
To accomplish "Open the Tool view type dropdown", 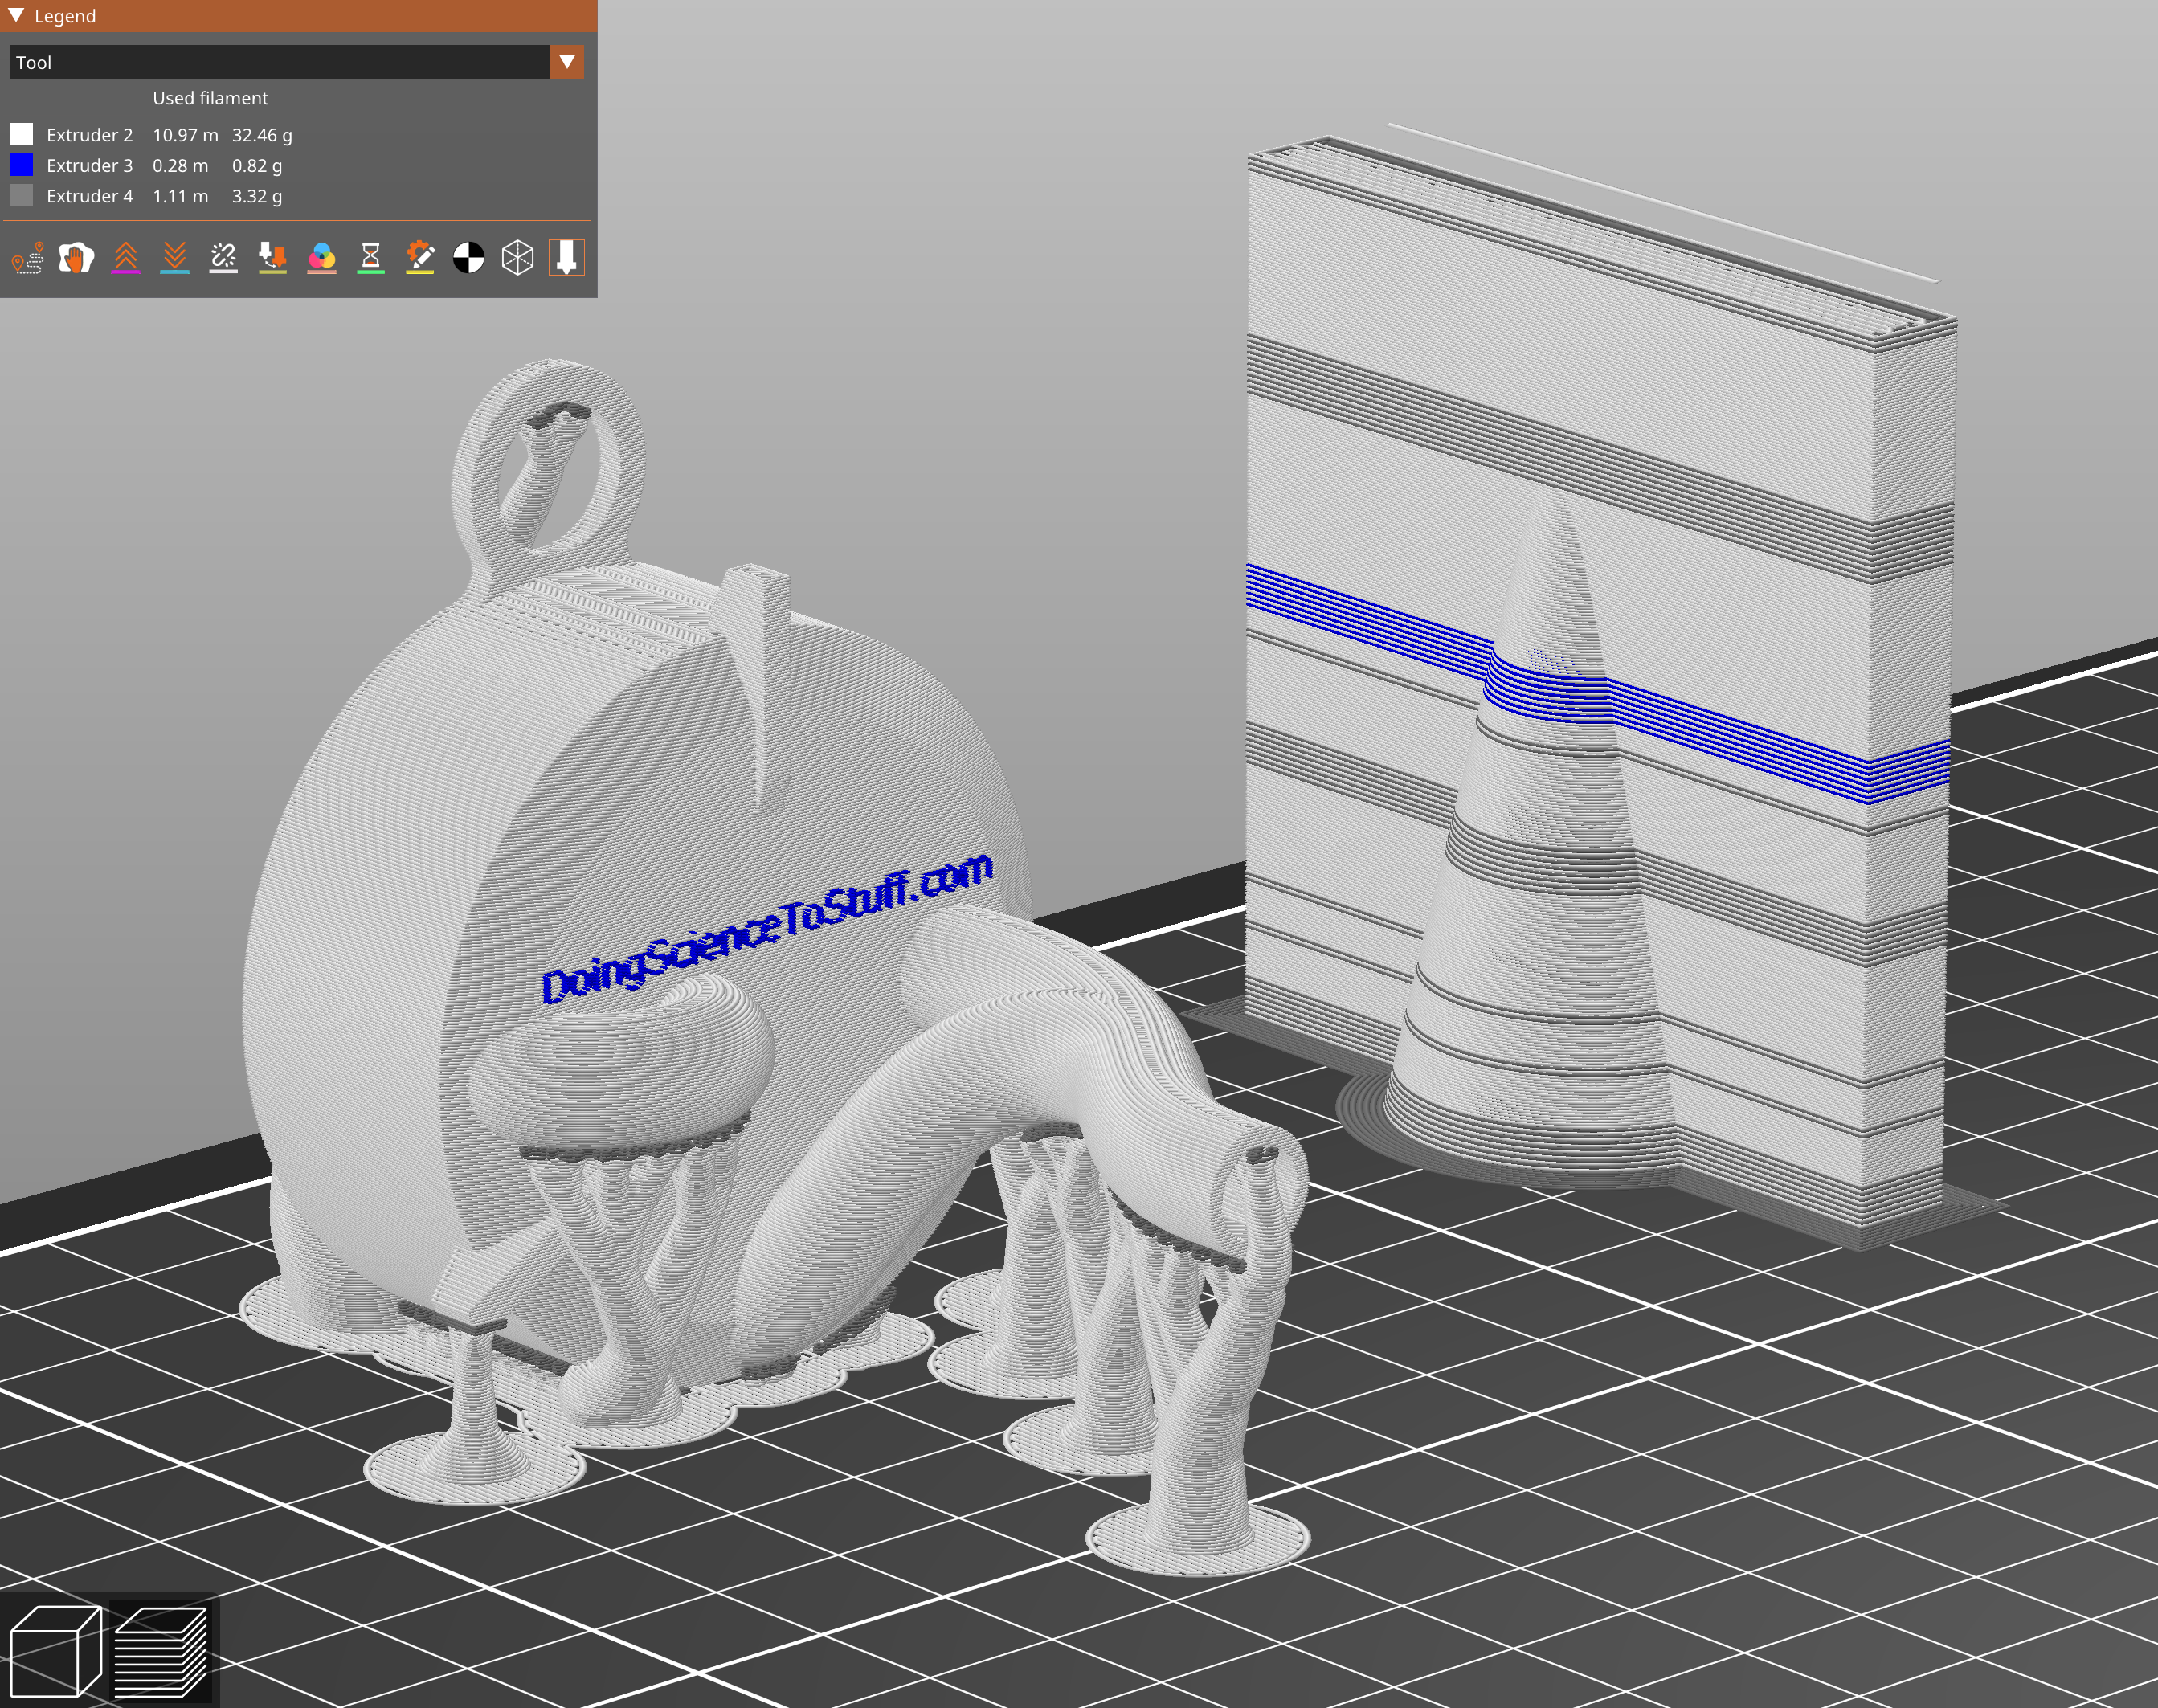I will click(x=279, y=62).
